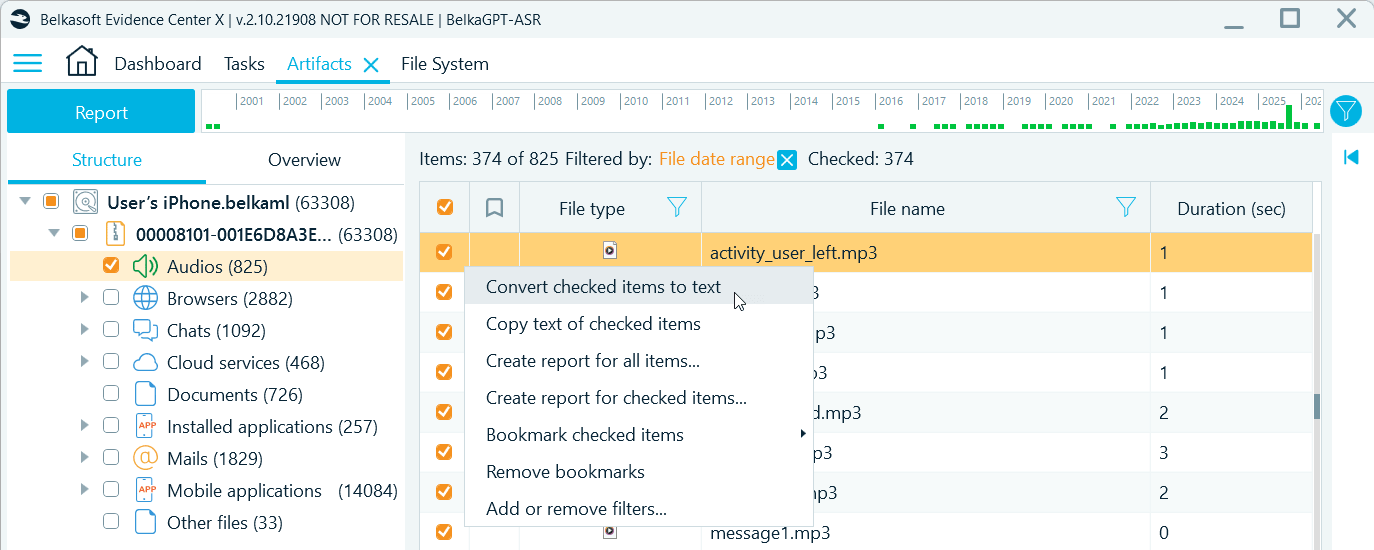Open the hamburger main menu
The image size is (1374, 550).
click(27, 64)
